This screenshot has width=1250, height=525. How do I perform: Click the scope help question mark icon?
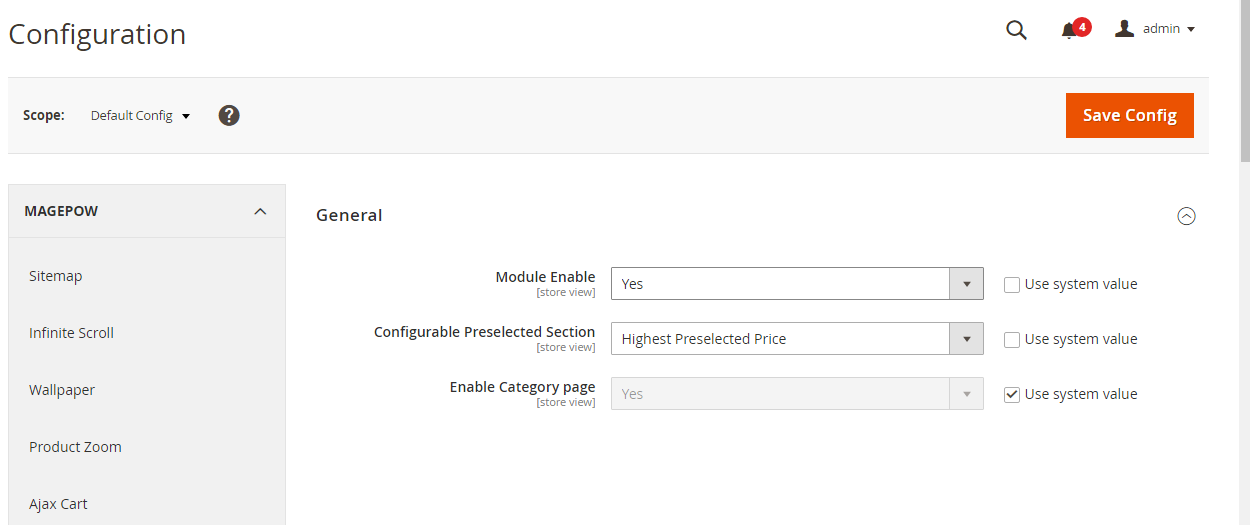(229, 115)
